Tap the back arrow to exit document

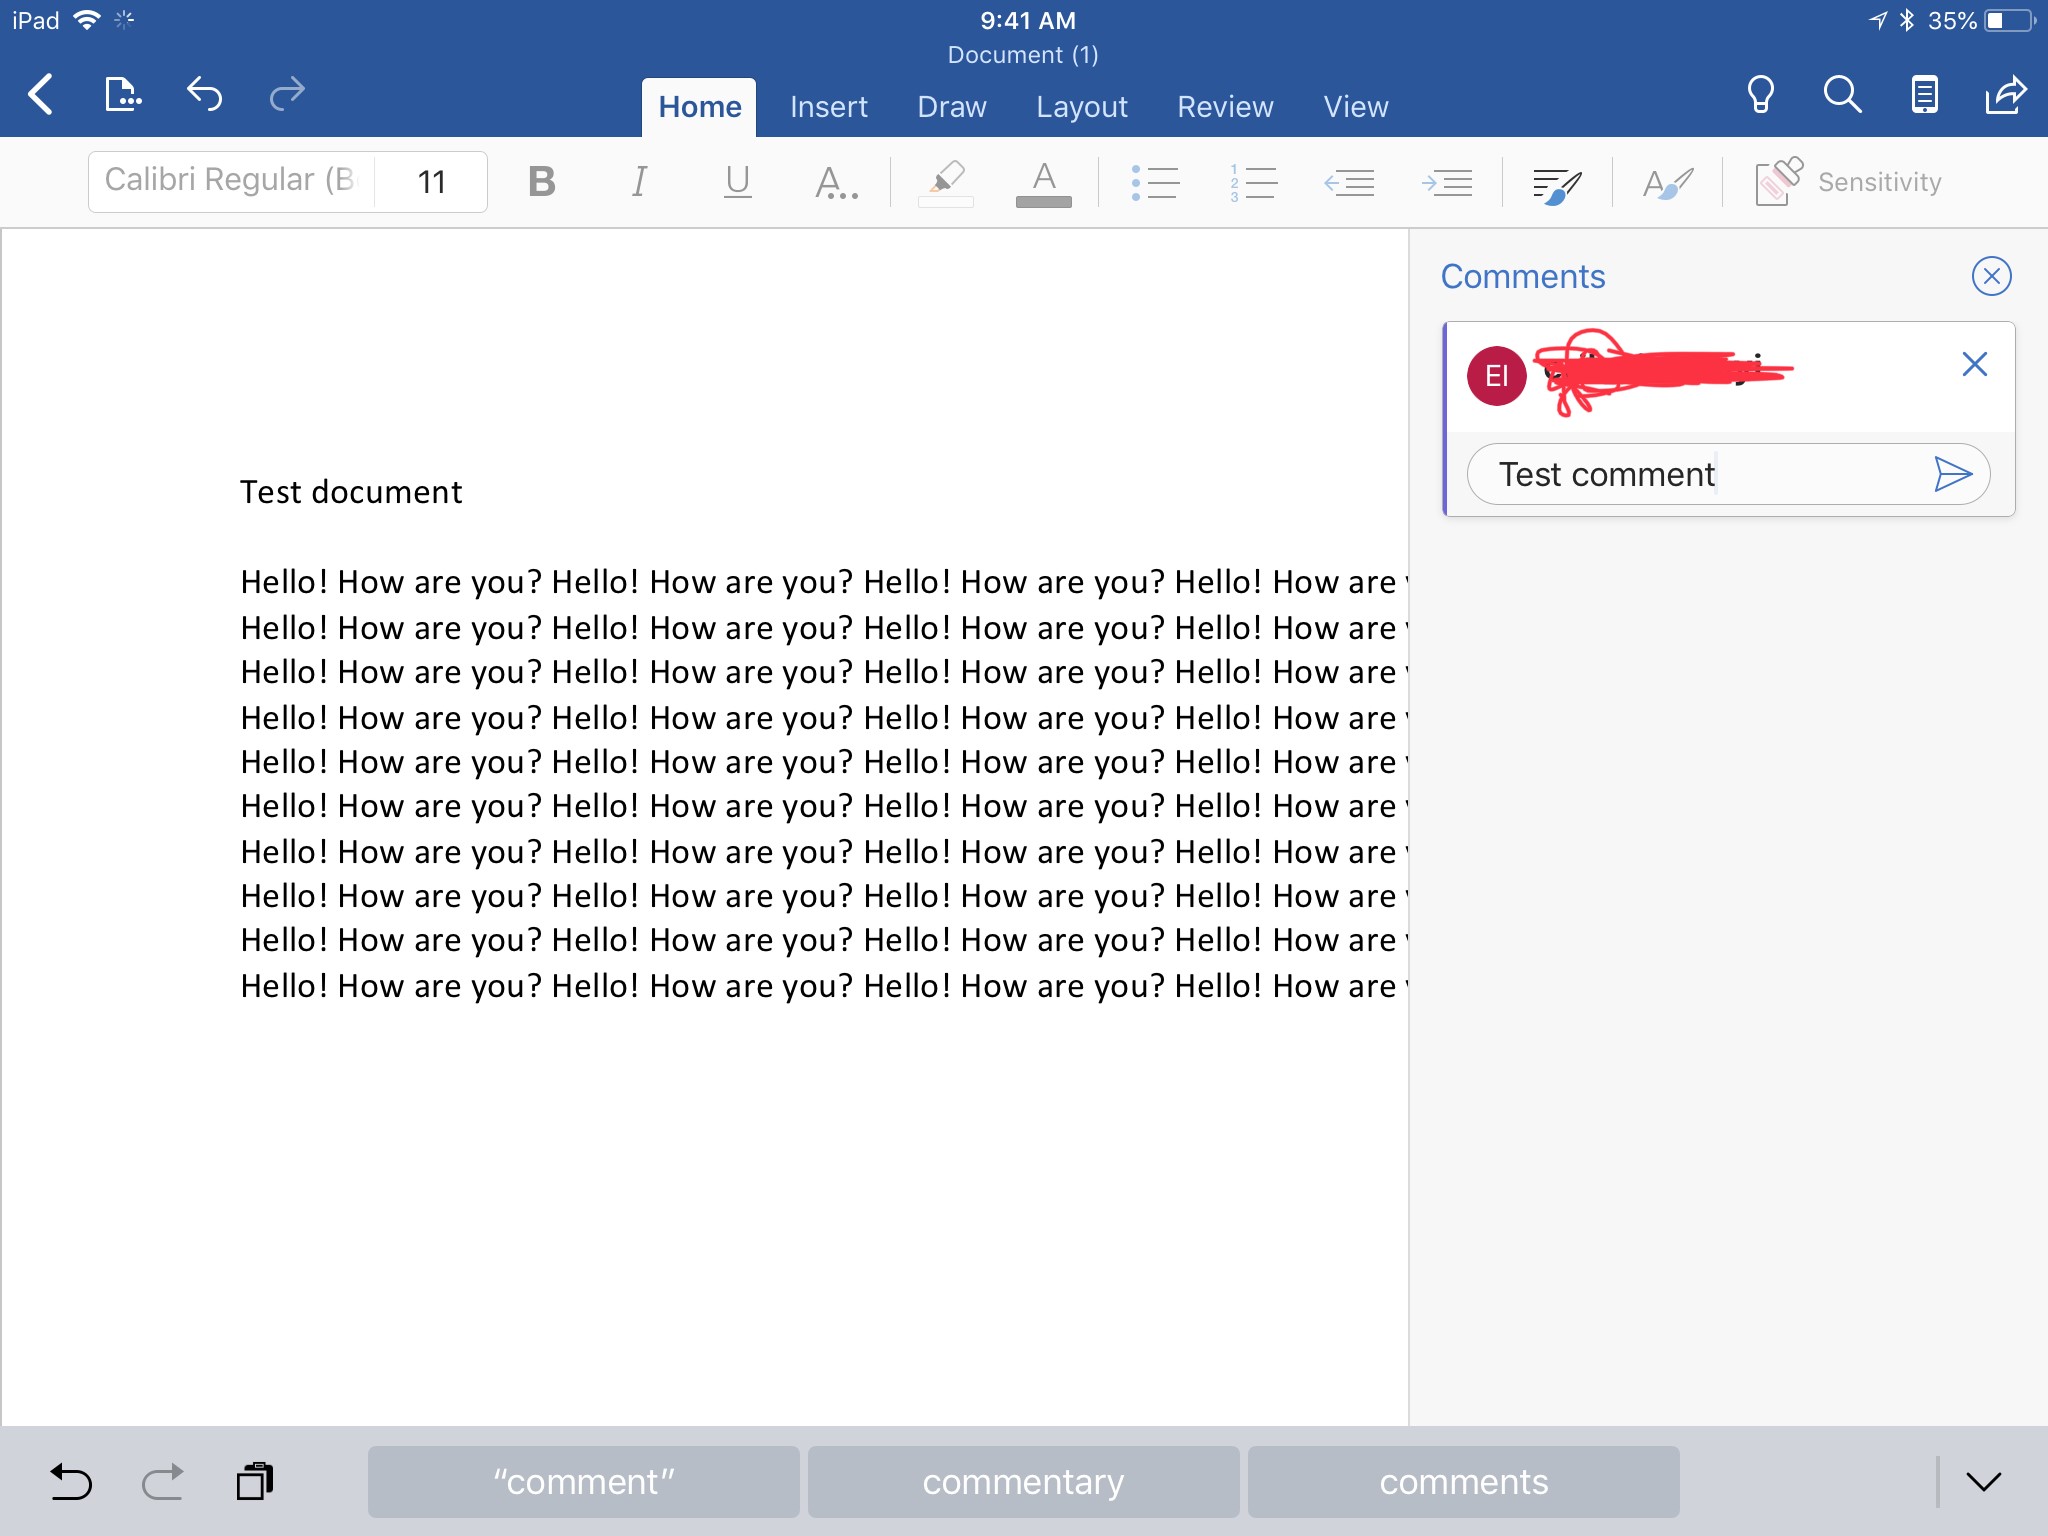[40, 95]
